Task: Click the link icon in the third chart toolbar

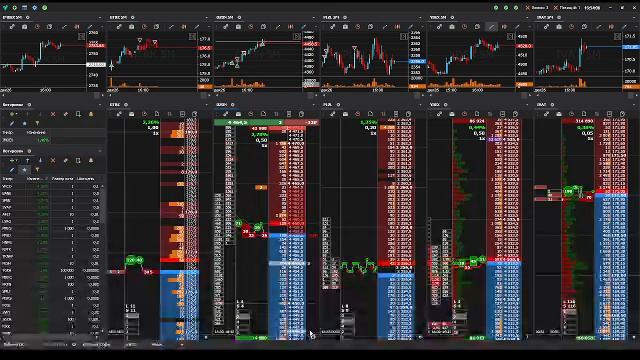Action: coord(226,27)
